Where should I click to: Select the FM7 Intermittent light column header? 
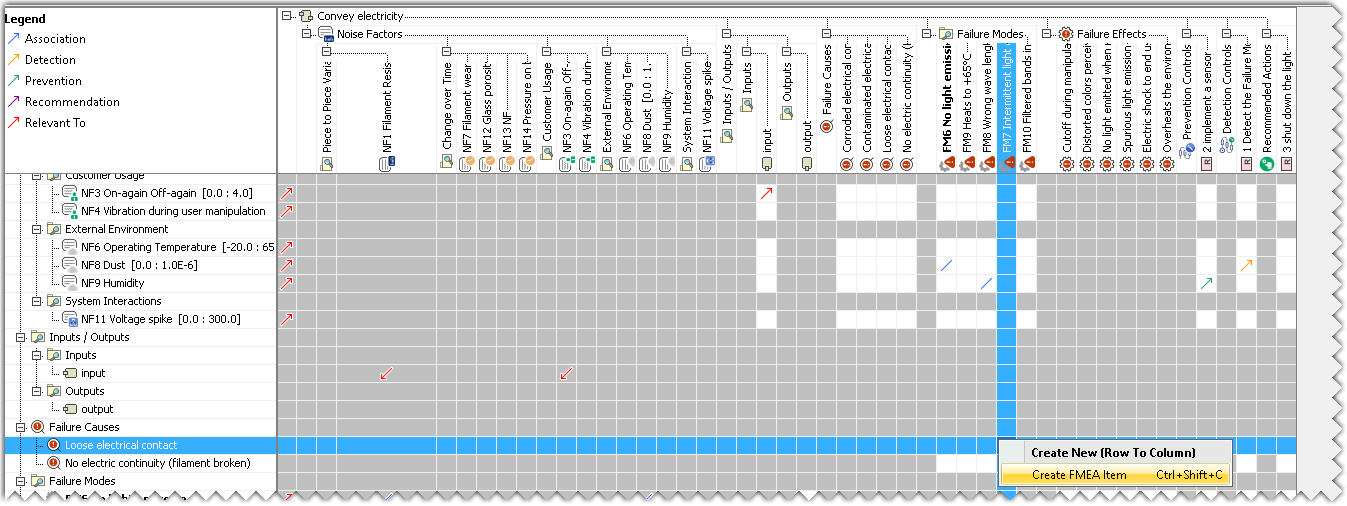(1006, 108)
